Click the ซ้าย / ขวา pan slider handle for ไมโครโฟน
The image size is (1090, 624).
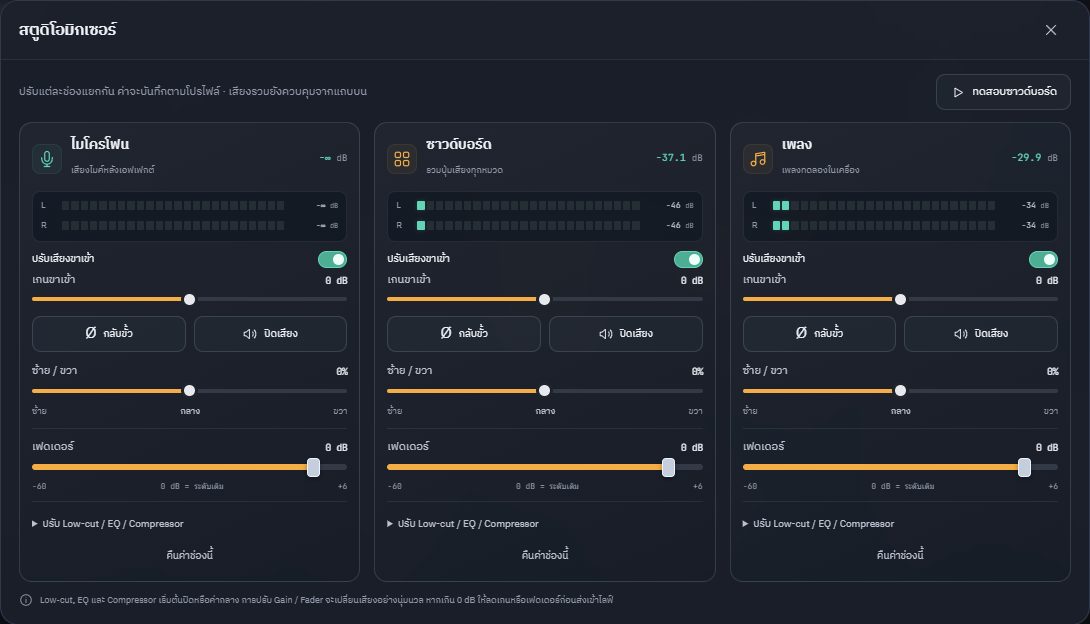click(189, 391)
